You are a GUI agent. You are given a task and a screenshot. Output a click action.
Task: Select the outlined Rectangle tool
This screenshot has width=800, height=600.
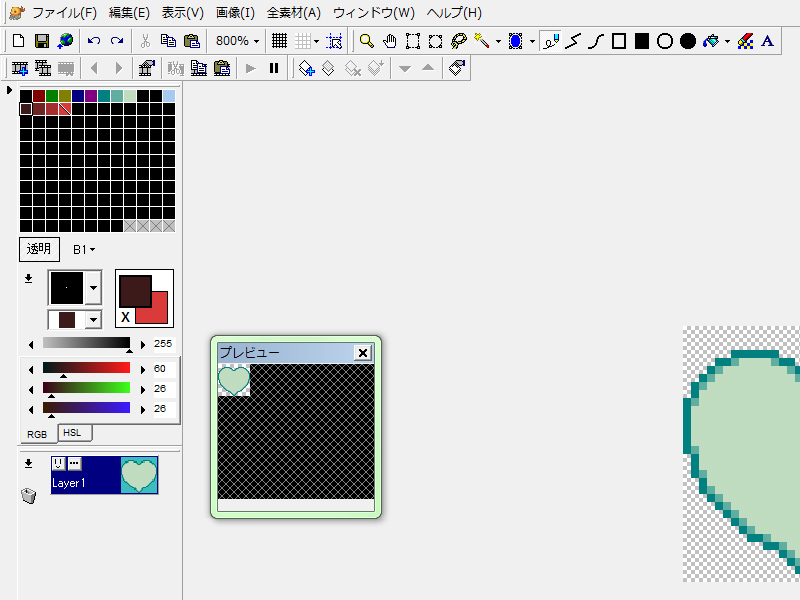coord(619,41)
